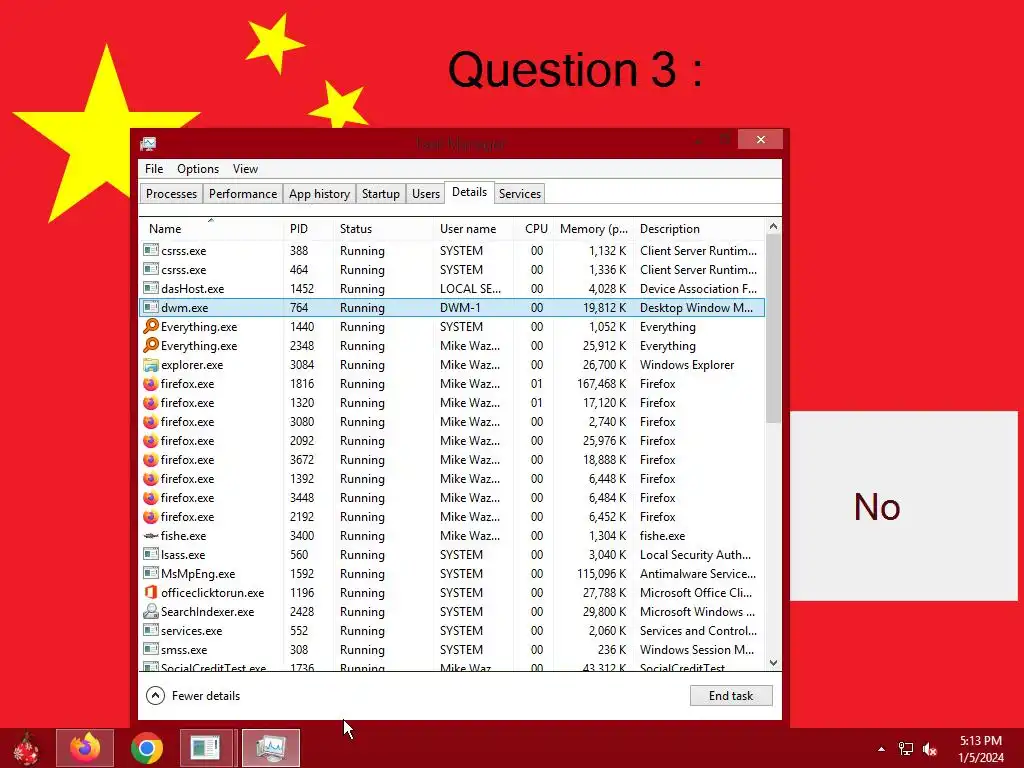Click the network tray icon
The width and height of the screenshot is (1024, 768).
906,749
